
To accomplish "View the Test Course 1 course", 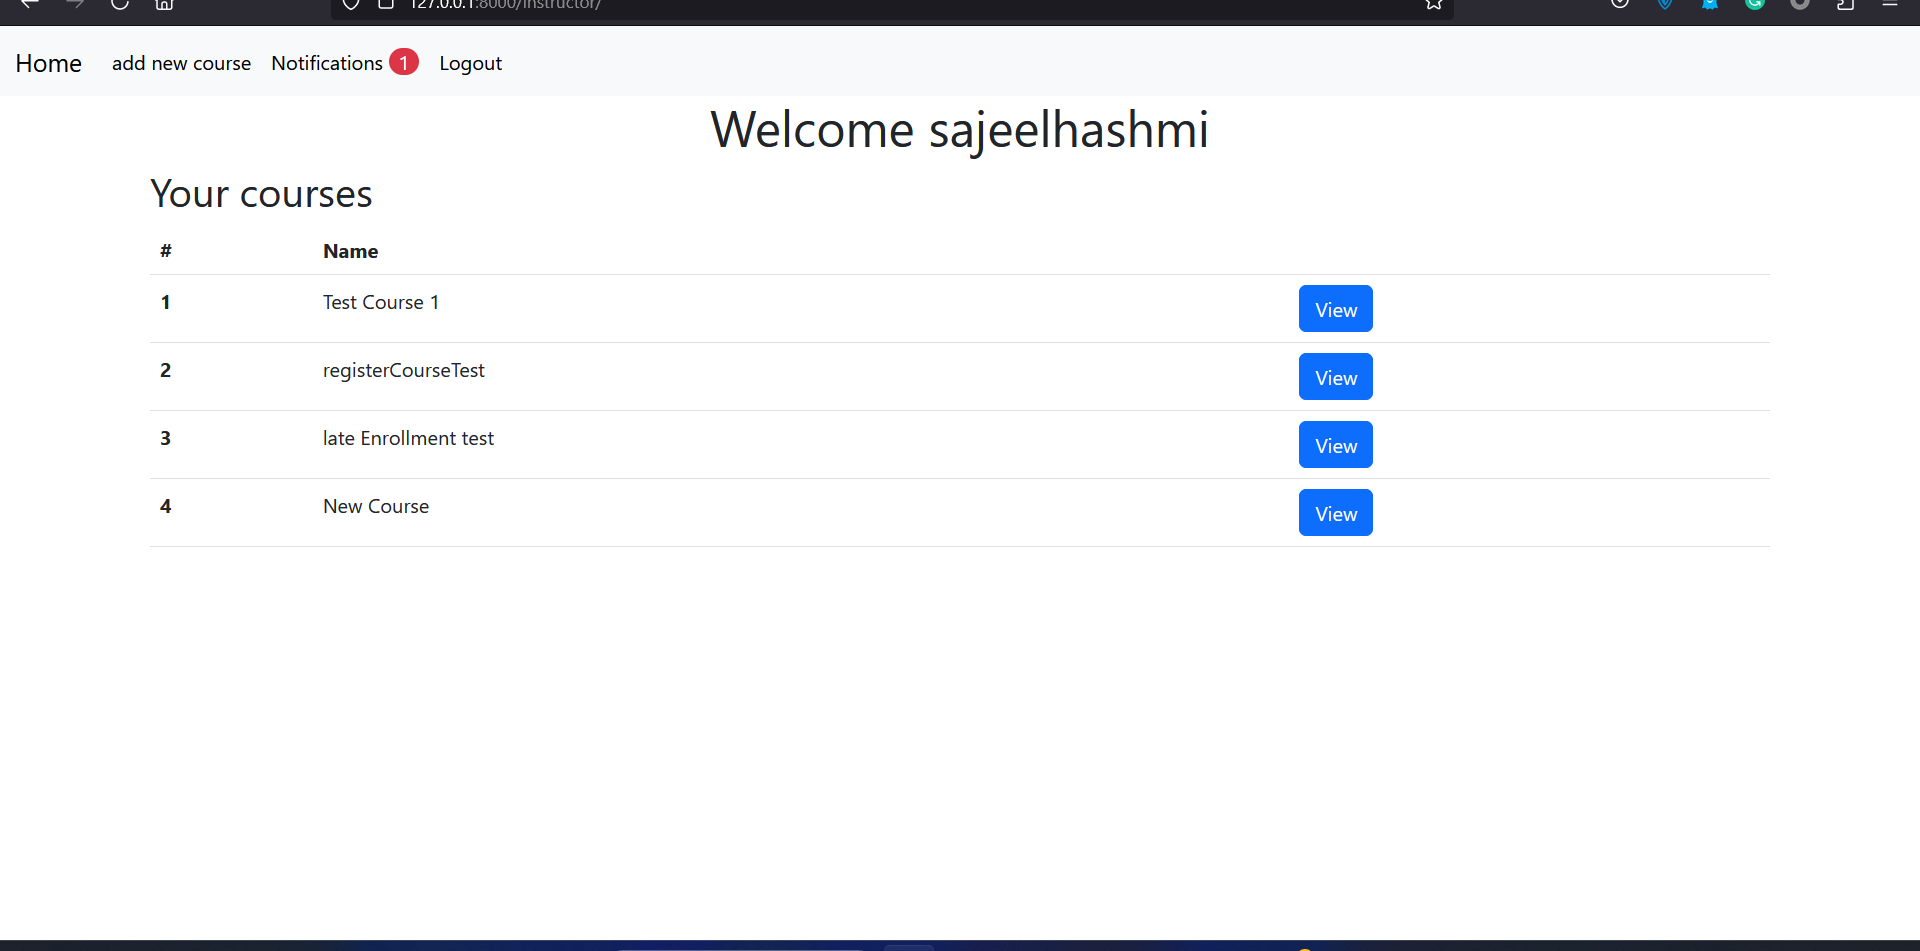I will click(x=1335, y=309).
